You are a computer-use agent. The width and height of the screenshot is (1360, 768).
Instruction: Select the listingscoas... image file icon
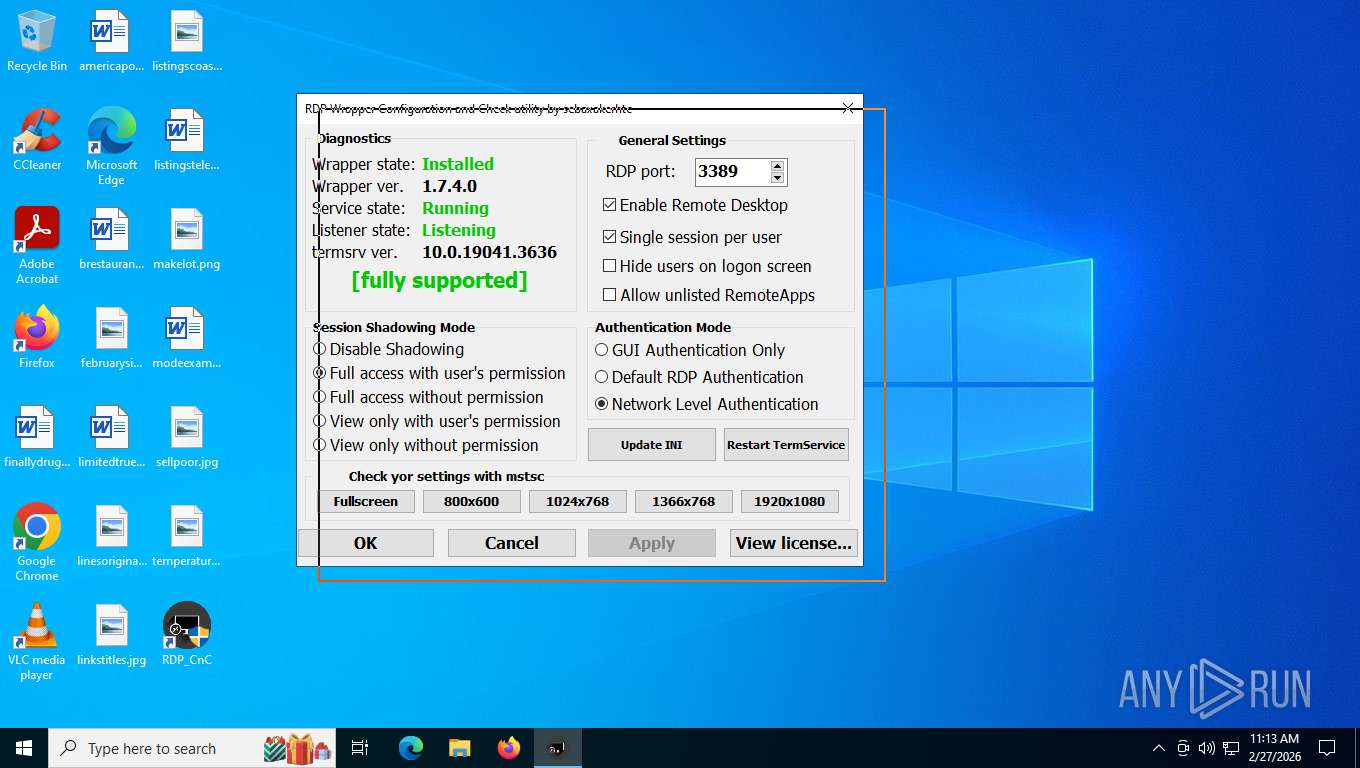tap(187, 41)
